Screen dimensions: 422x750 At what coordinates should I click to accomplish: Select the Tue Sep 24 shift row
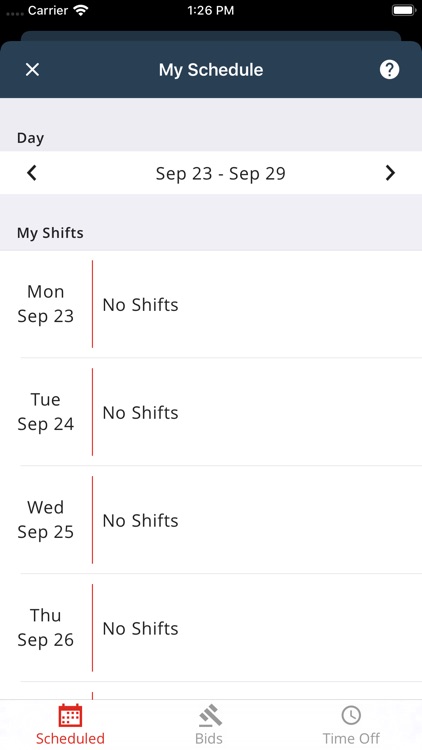(211, 412)
